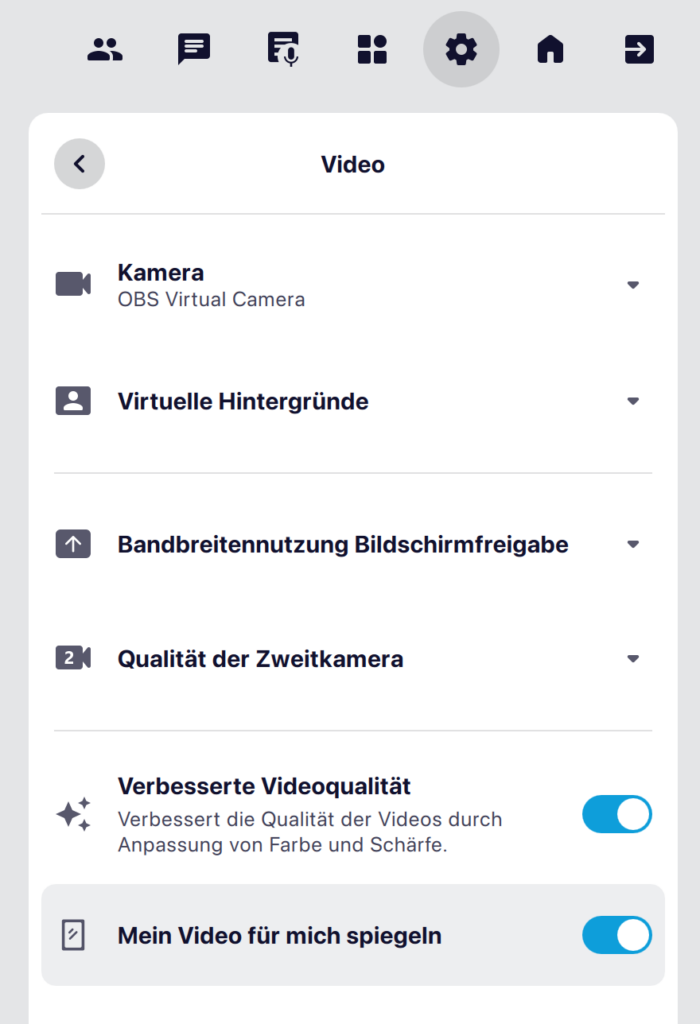This screenshot has height=1024, width=700.
Task: Select the virtual background person icon
Action: [73, 401]
